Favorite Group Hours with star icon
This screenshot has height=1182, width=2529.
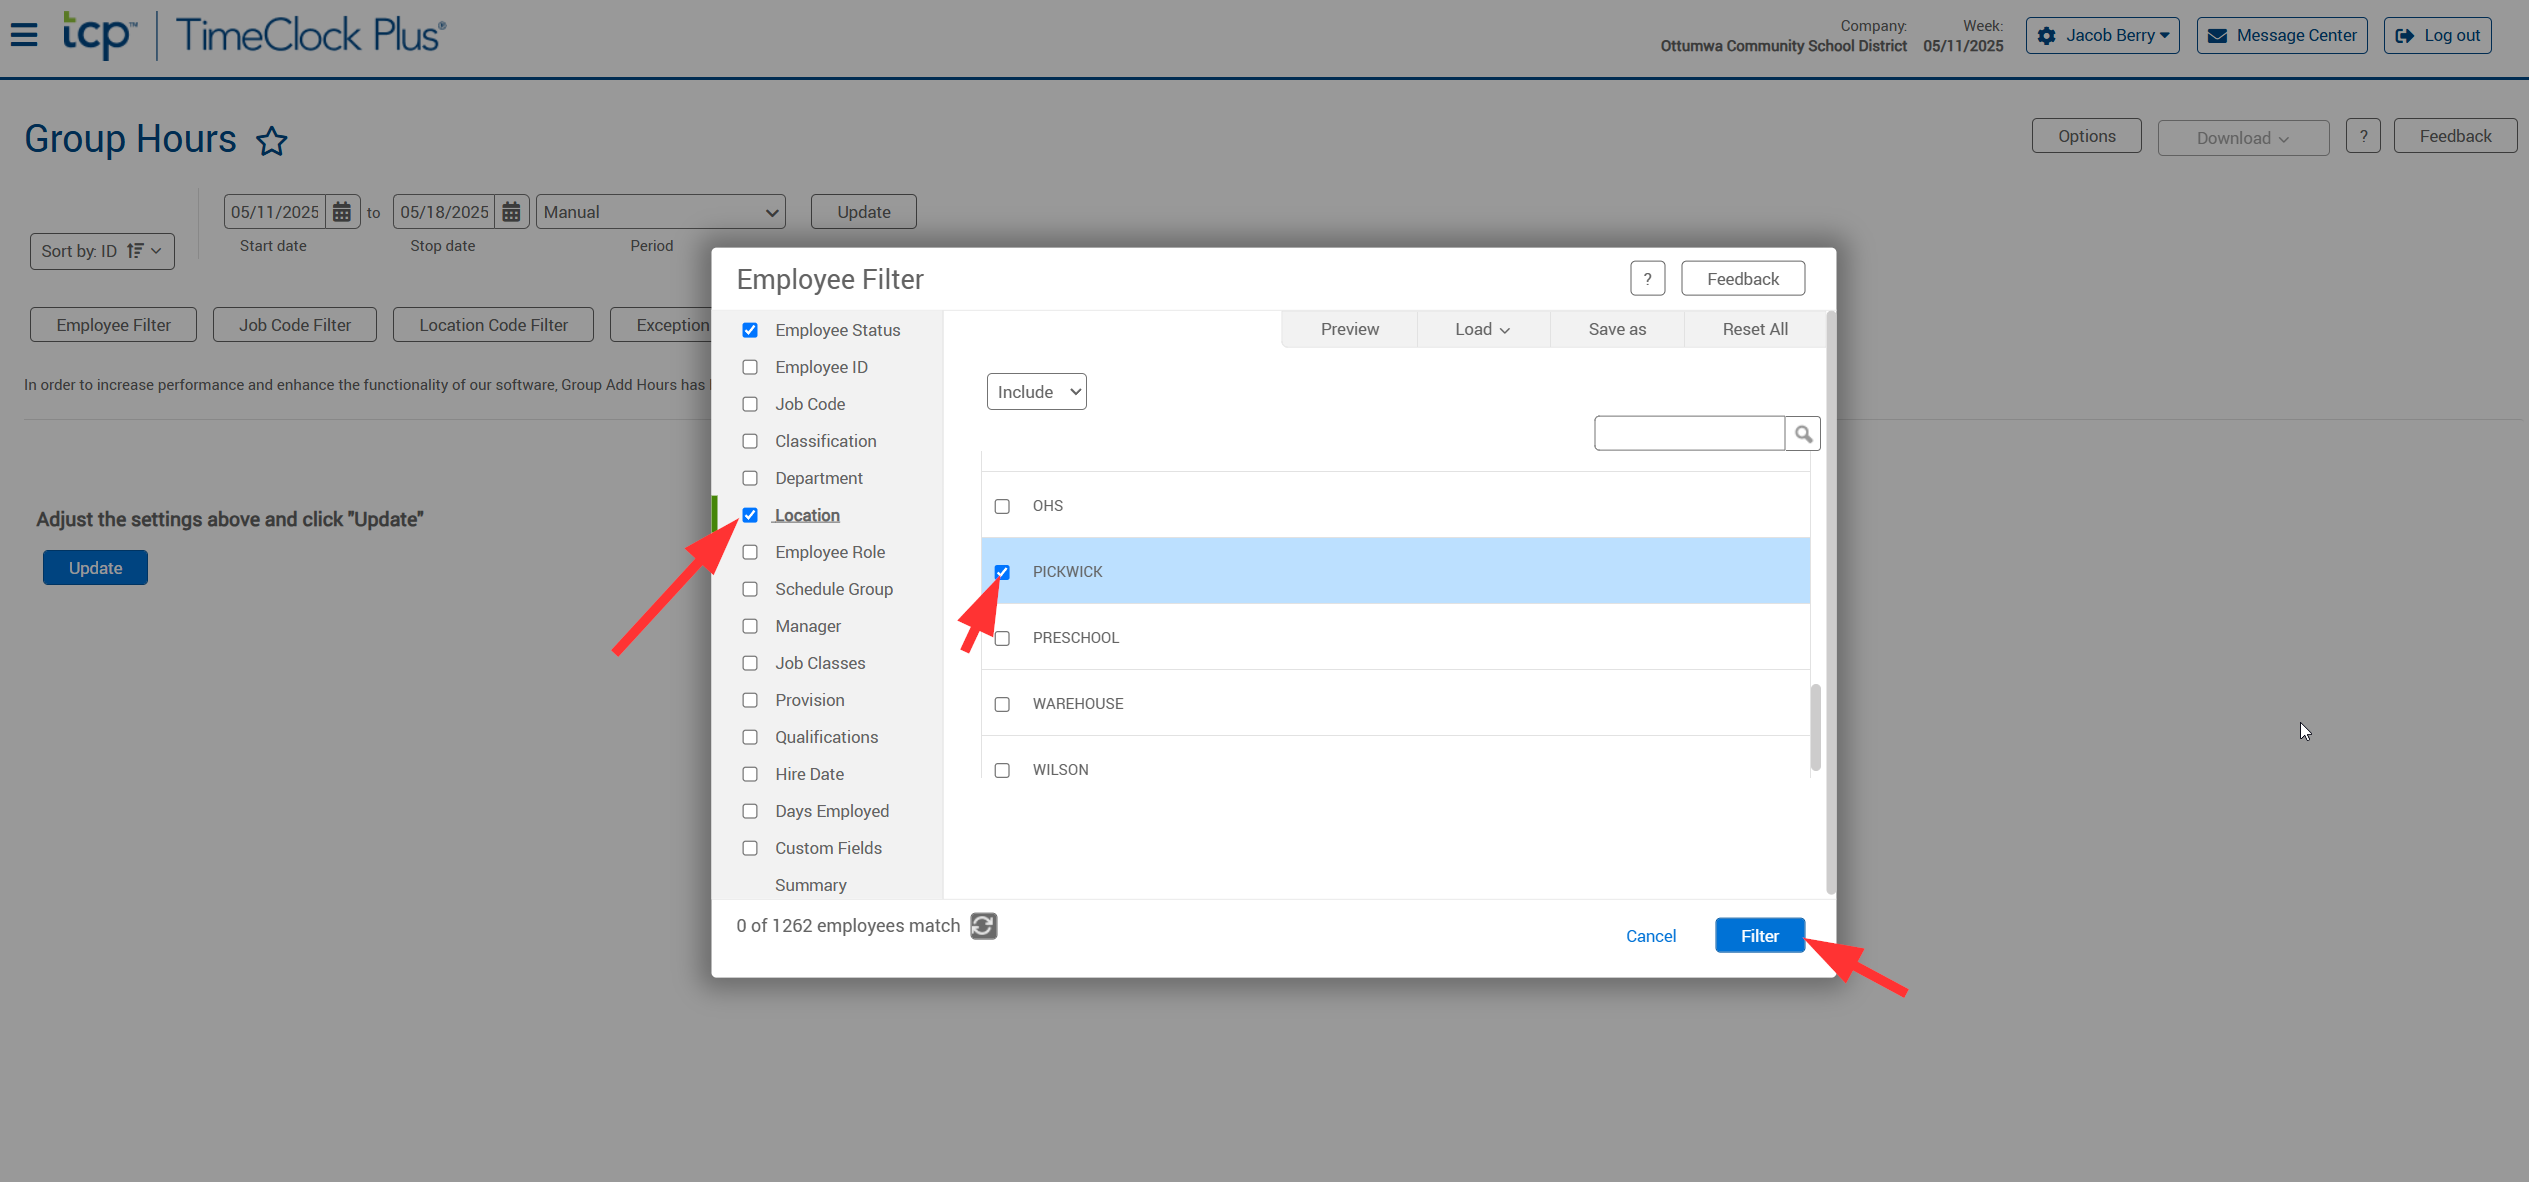coord(272,141)
